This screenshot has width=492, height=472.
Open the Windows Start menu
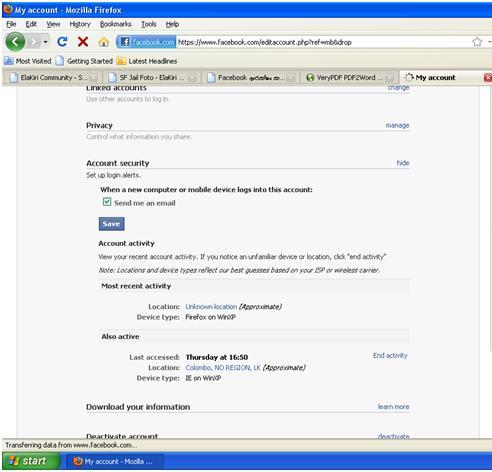tap(30, 461)
